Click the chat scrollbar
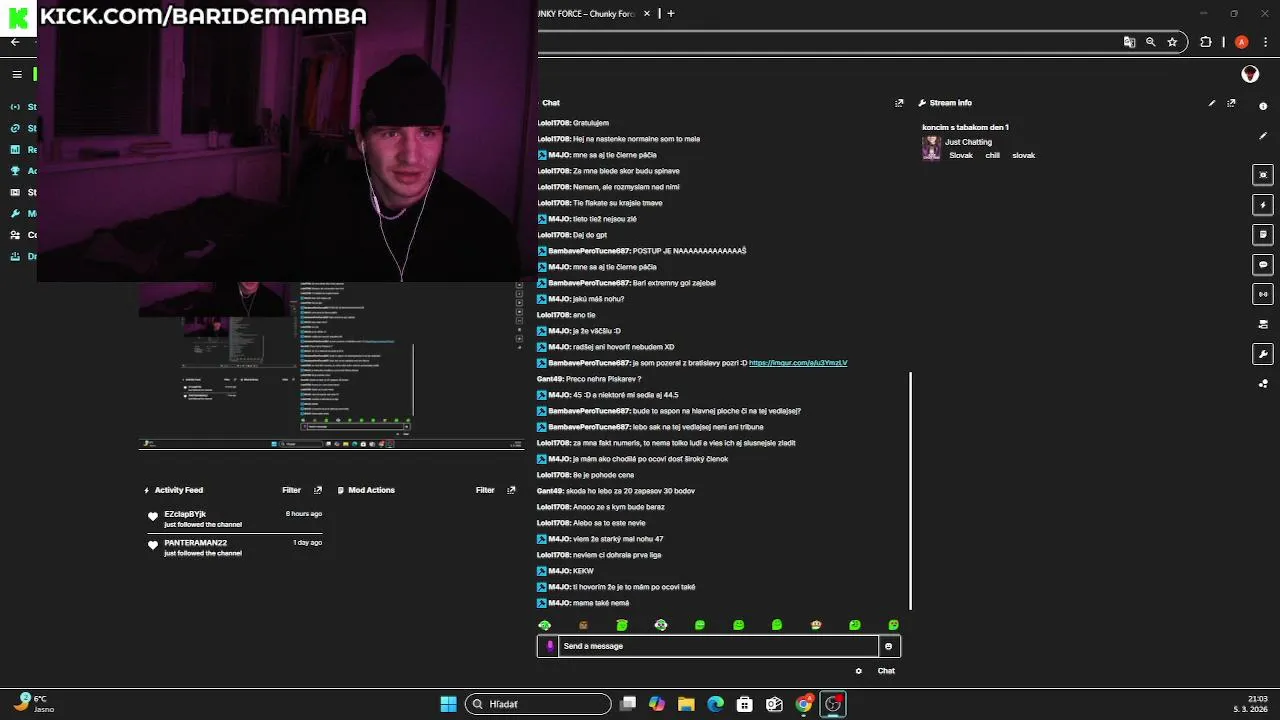 (910, 490)
